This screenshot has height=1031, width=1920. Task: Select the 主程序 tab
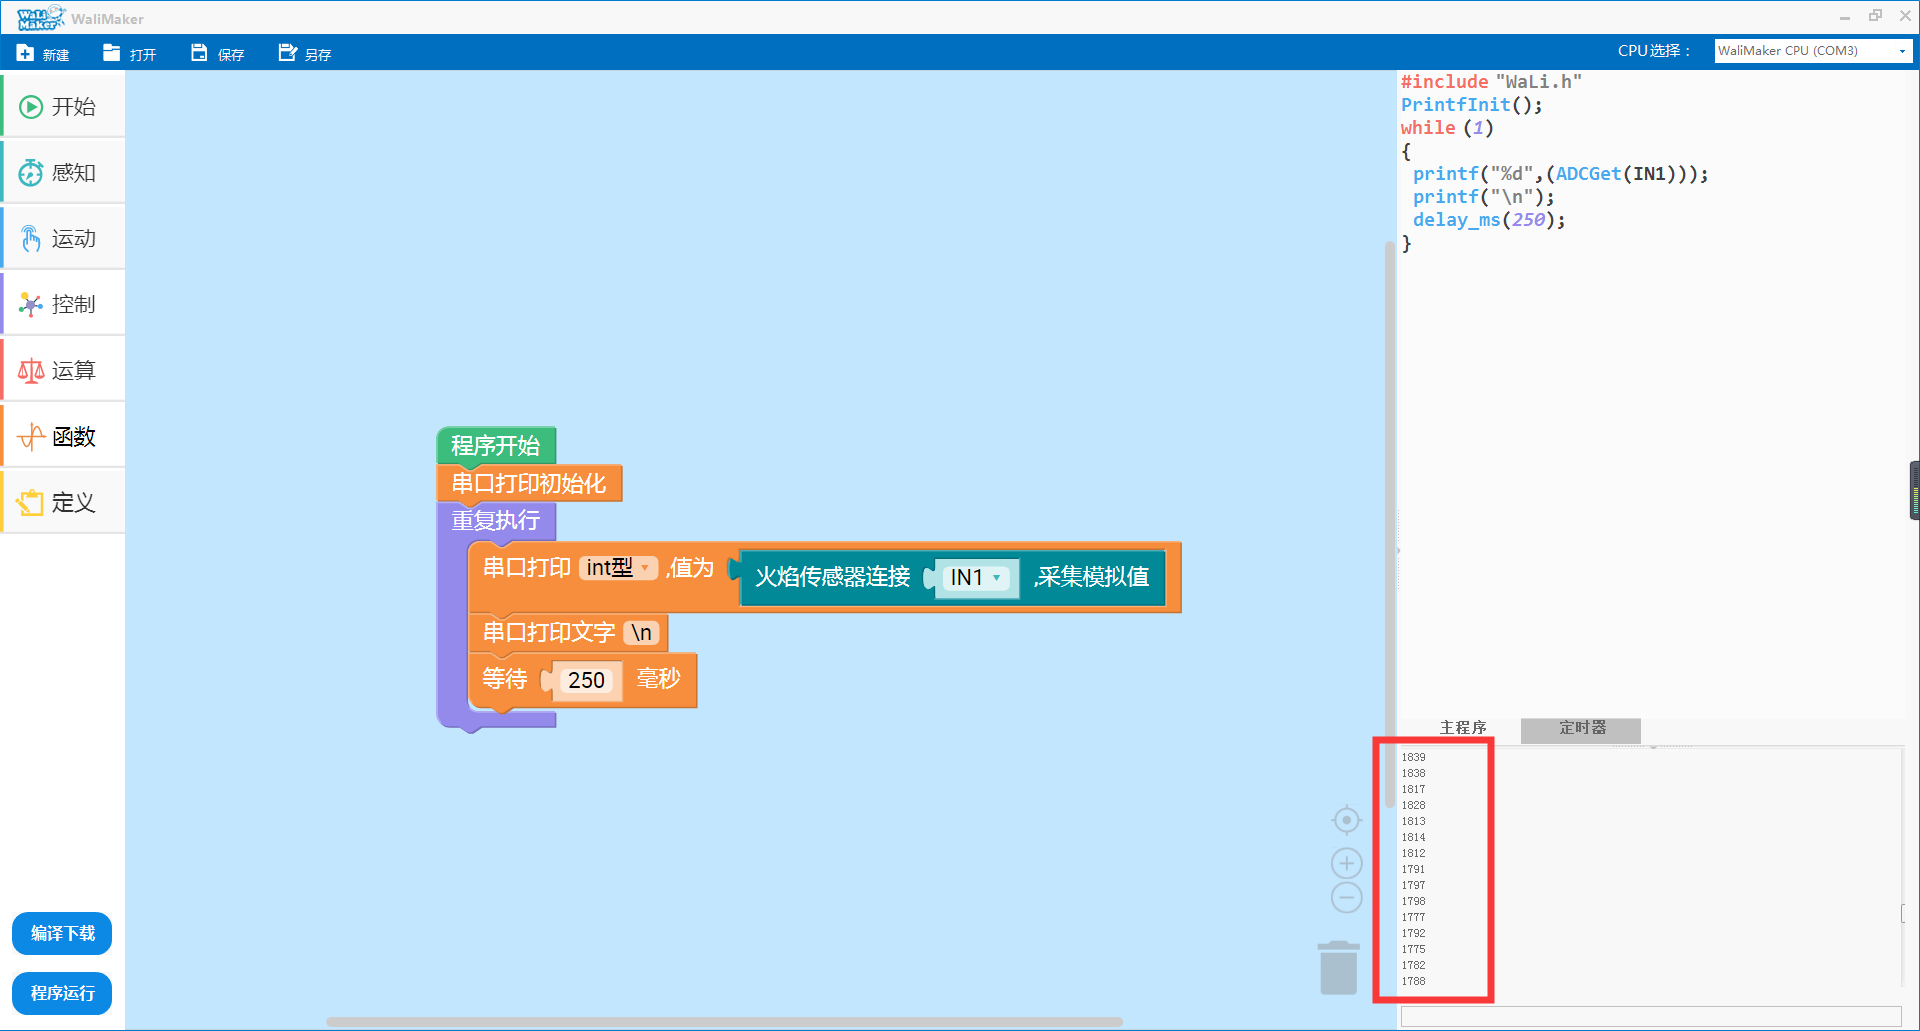[1462, 729]
